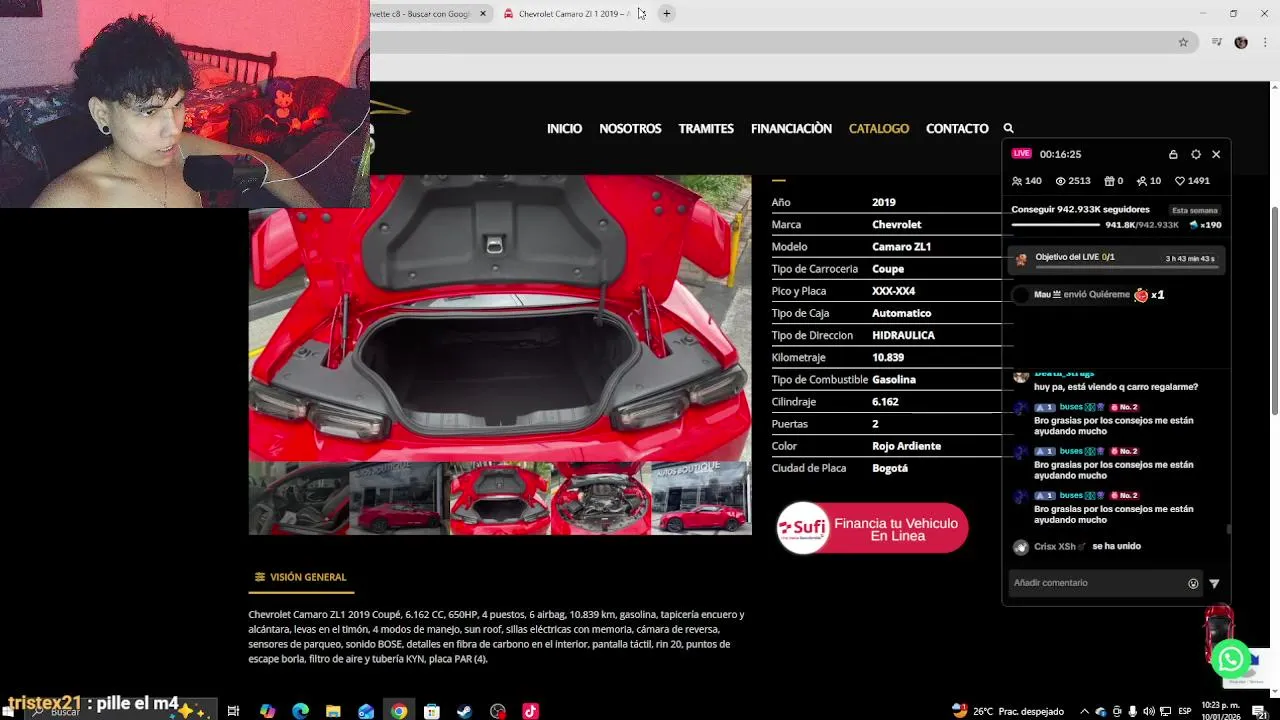Open TikTok LIVE Studio taskbar icon

(530, 711)
